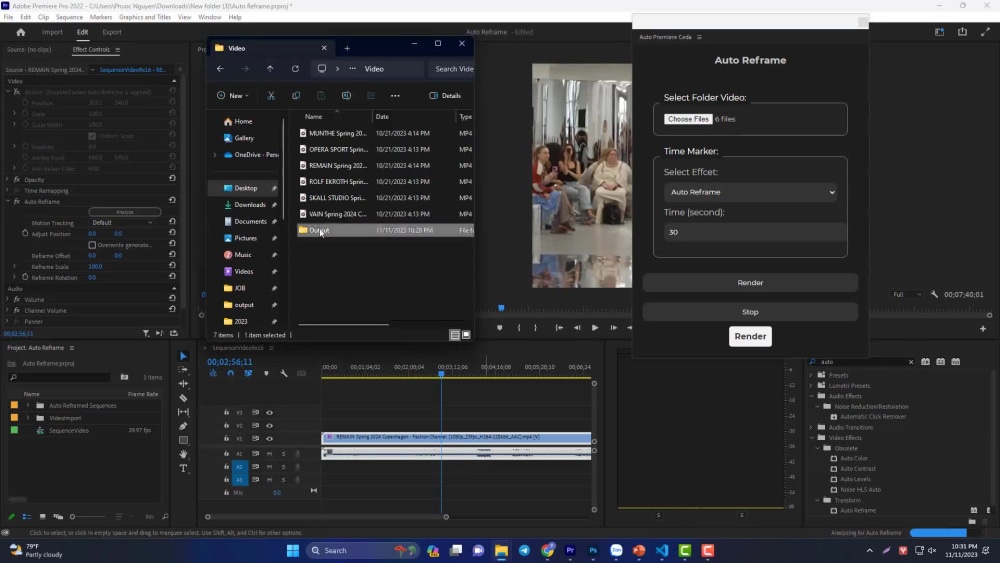The width and height of the screenshot is (1000, 563).
Task: Click the Analyze button in Auto Reframe
Action: point(125,212)
